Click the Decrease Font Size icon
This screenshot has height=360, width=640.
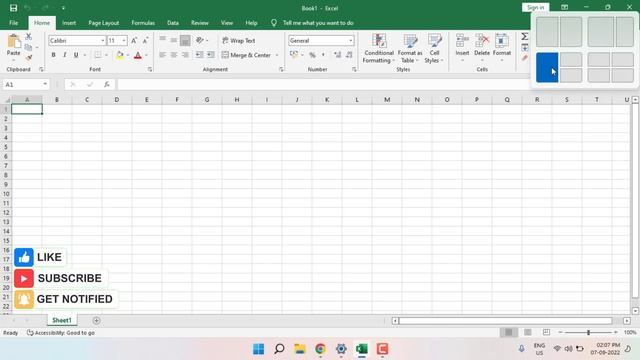[145, 40]
